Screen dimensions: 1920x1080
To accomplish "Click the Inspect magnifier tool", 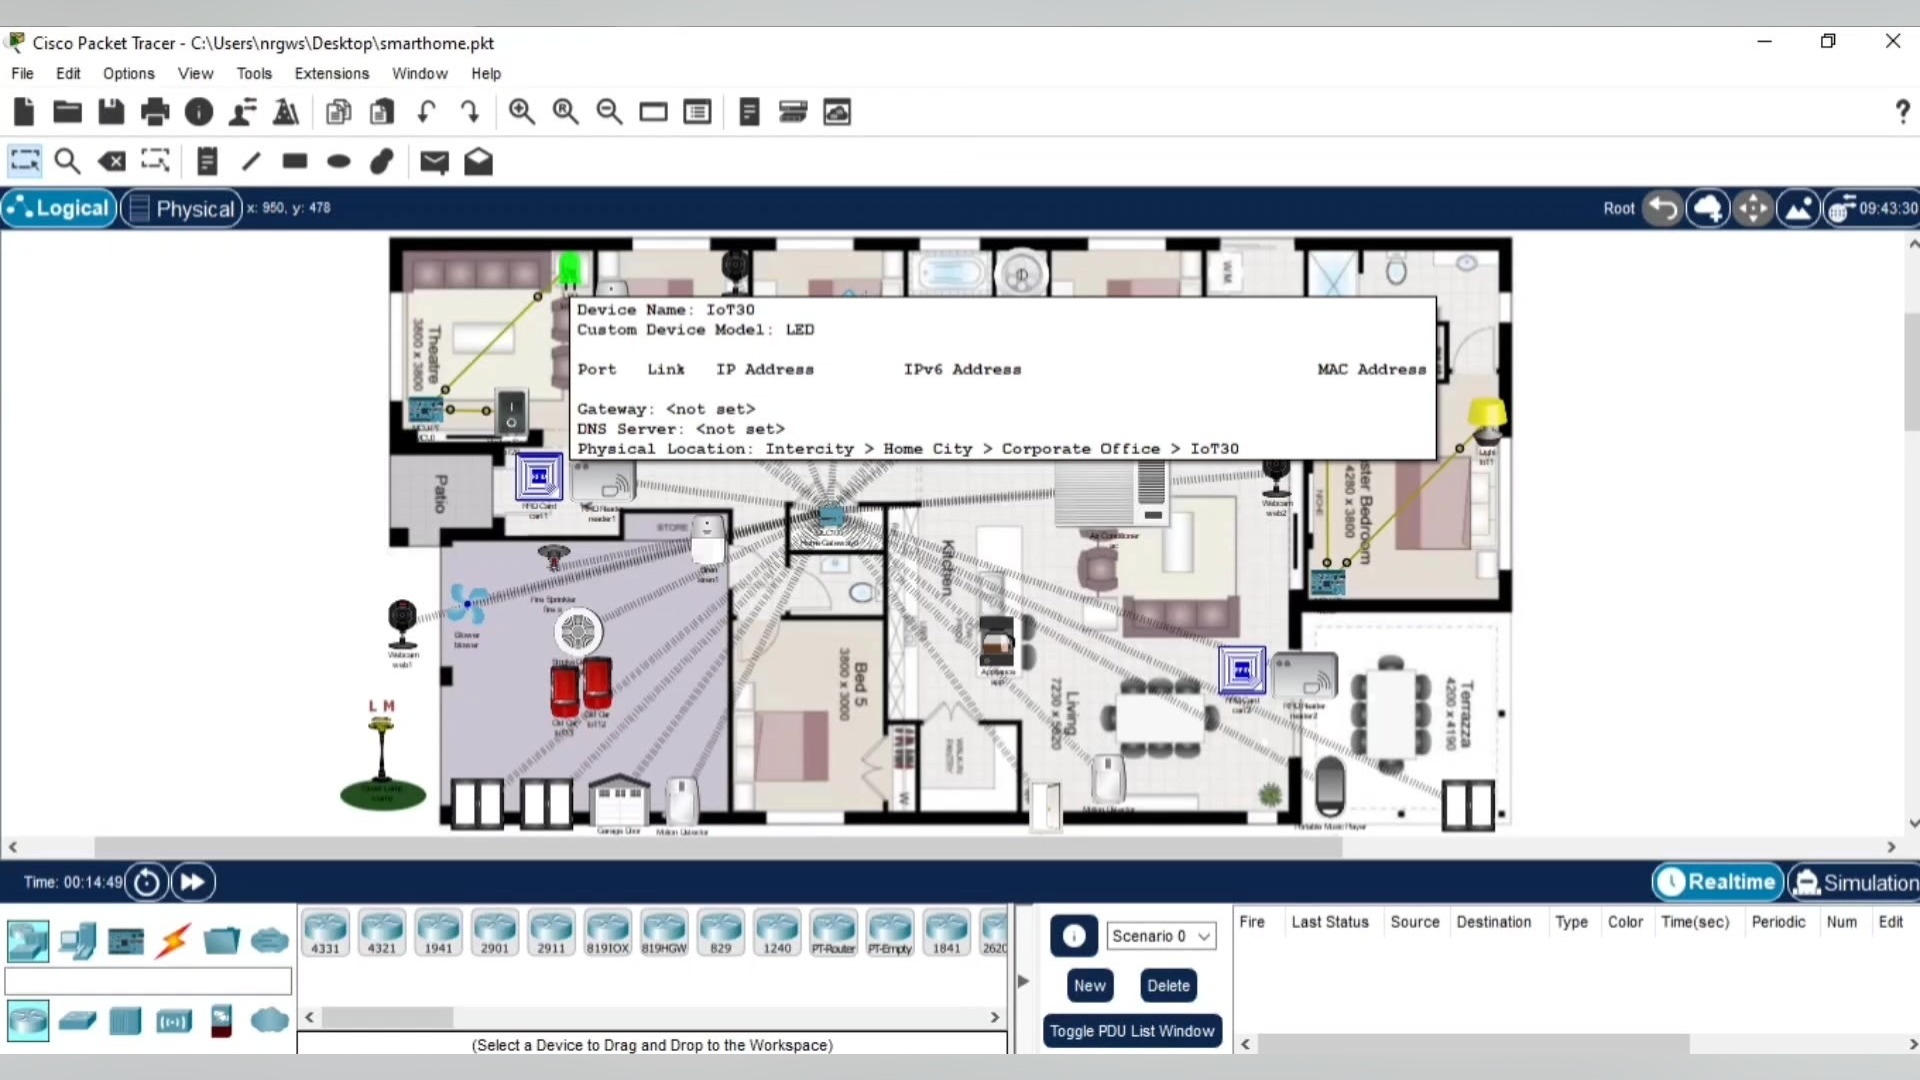I will pos(67,161).
